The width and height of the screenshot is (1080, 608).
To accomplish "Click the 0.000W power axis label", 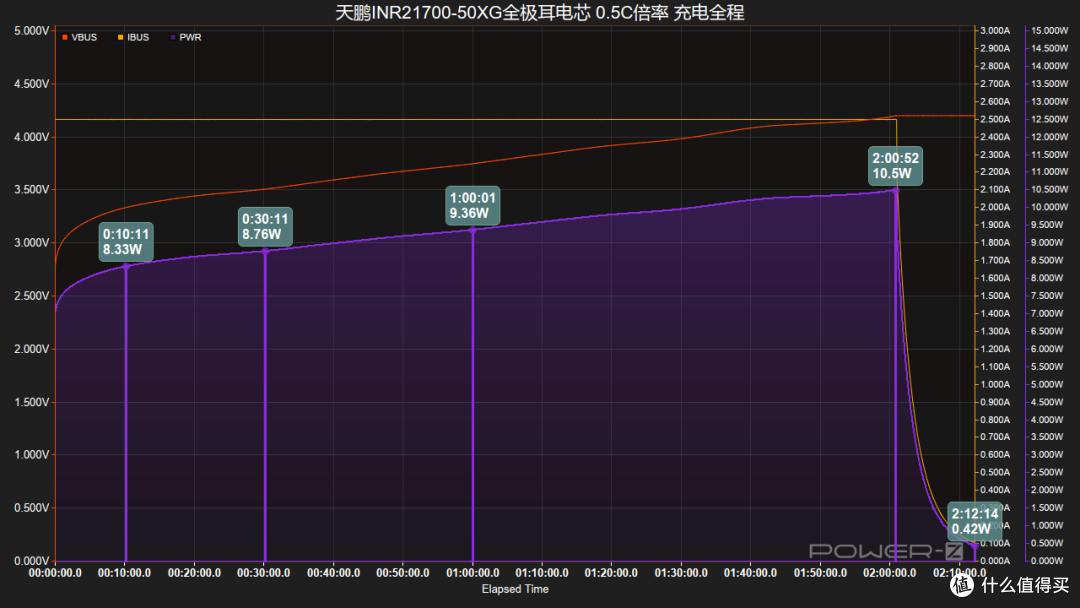I will pyautogui.click(x=1047, y=561).
